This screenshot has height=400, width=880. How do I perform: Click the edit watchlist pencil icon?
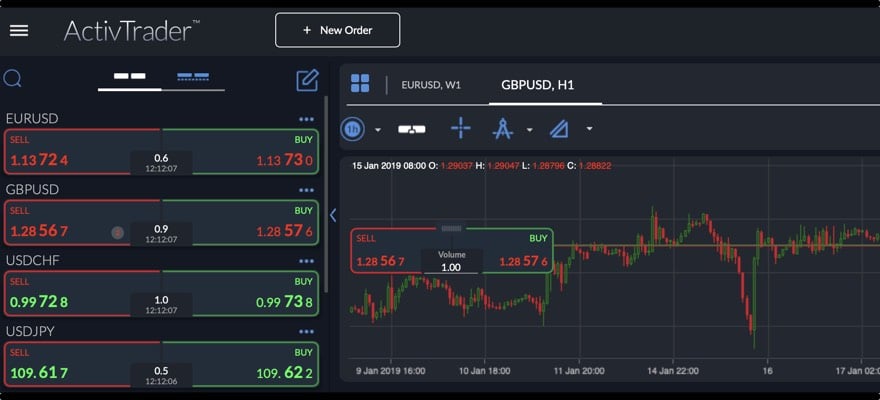point(307,80)
